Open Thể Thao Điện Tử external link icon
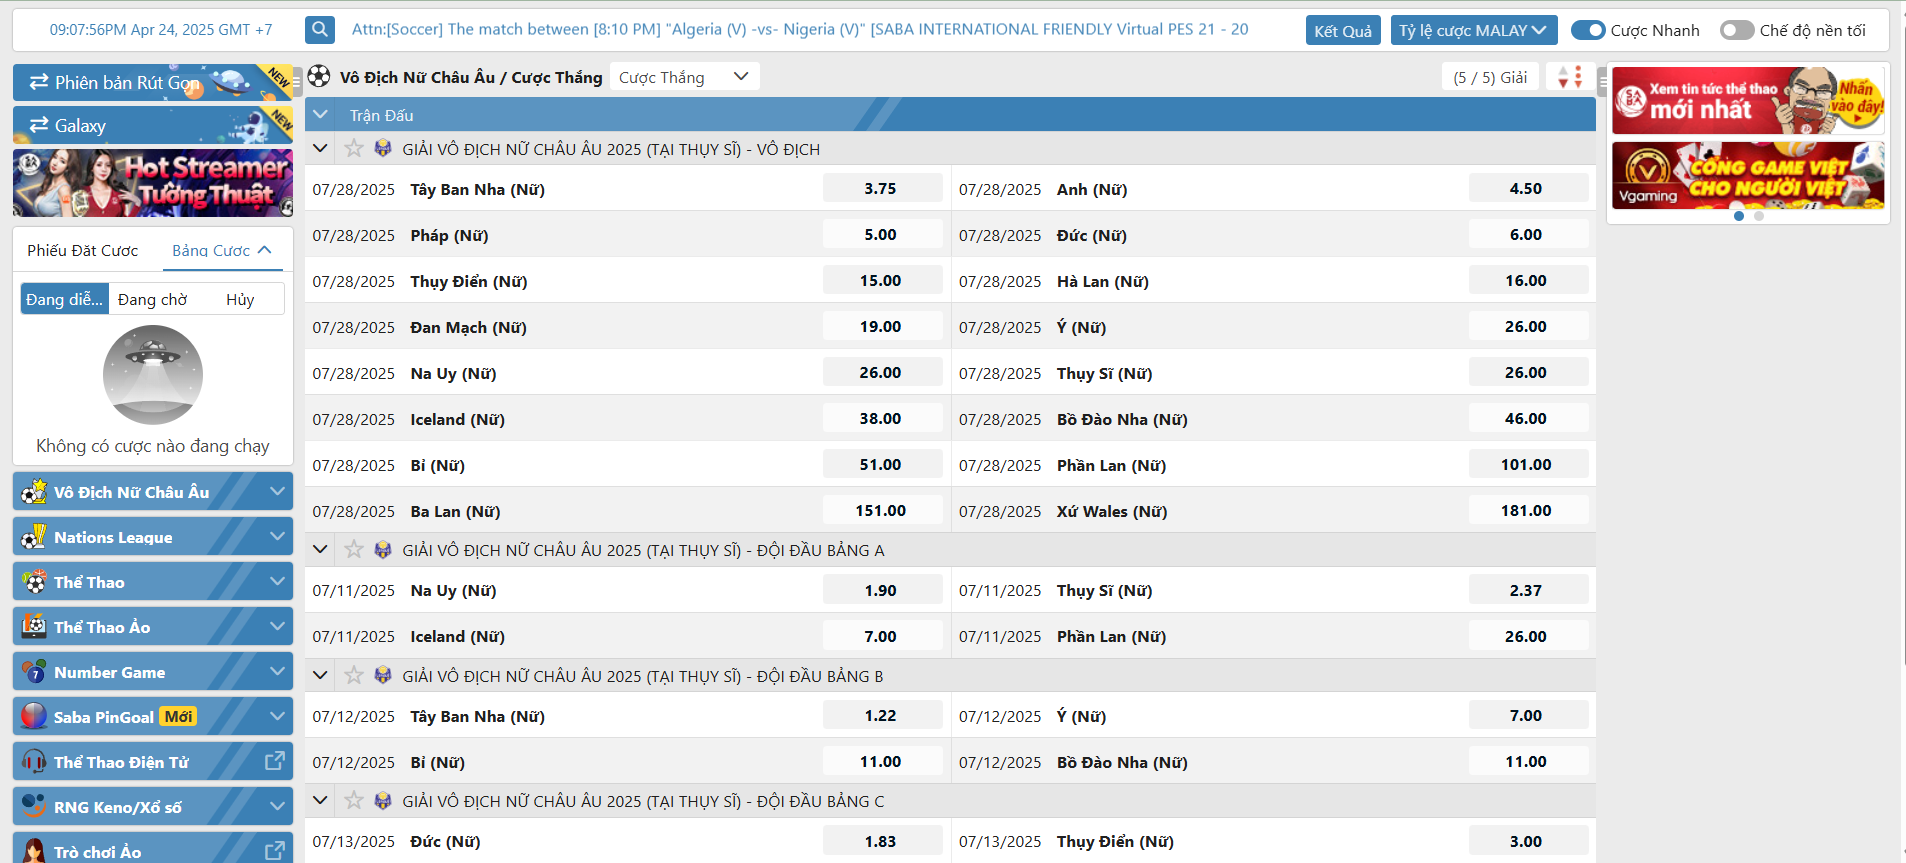Viewport: 1906px width, 863px height. [x=275, y=761]
